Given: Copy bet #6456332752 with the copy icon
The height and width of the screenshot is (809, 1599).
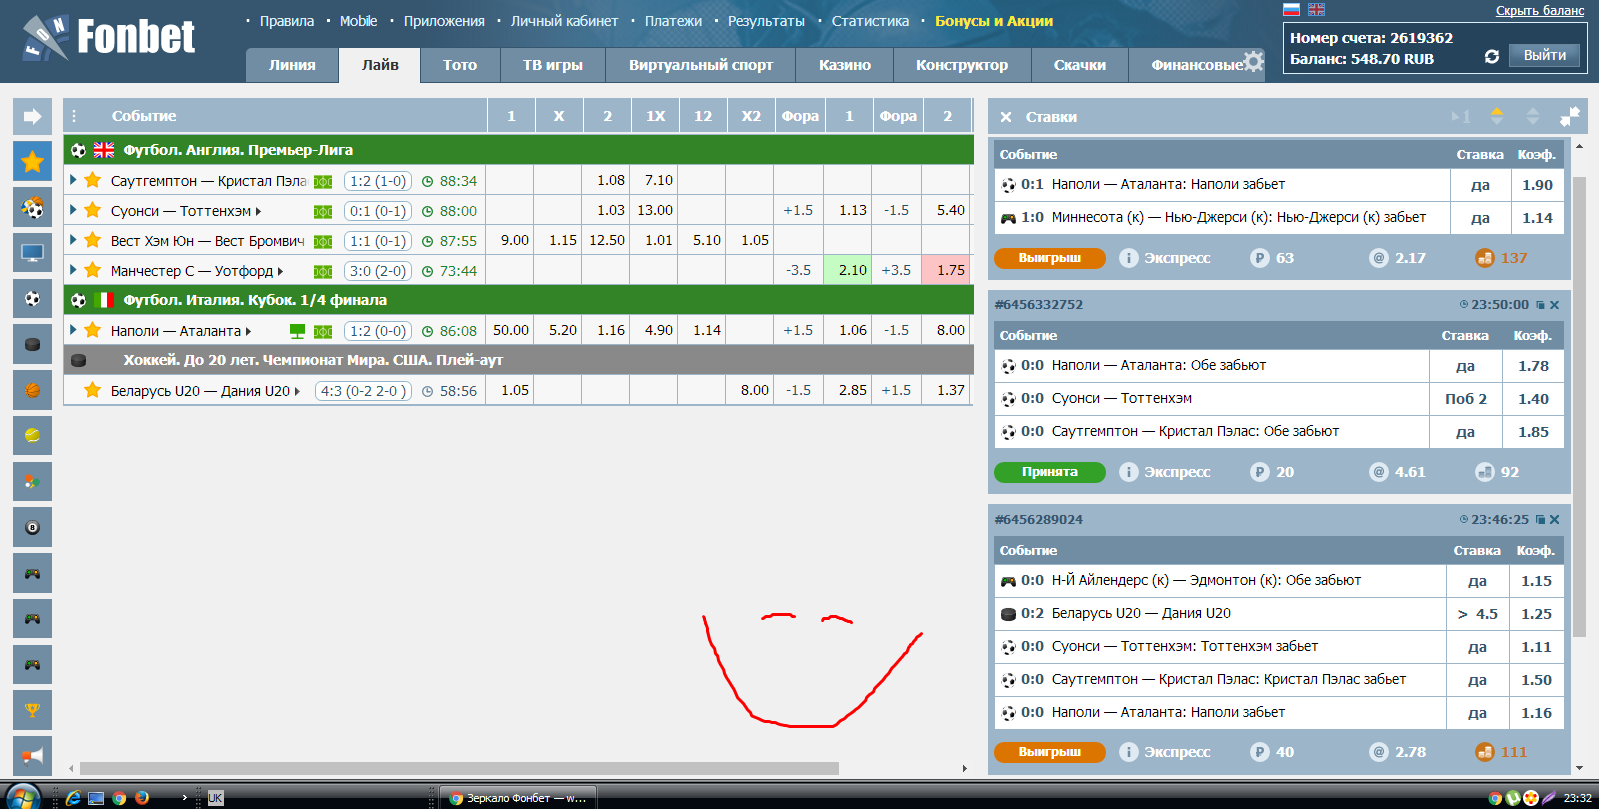Looking at the screenshot, I should point(1540,305).
